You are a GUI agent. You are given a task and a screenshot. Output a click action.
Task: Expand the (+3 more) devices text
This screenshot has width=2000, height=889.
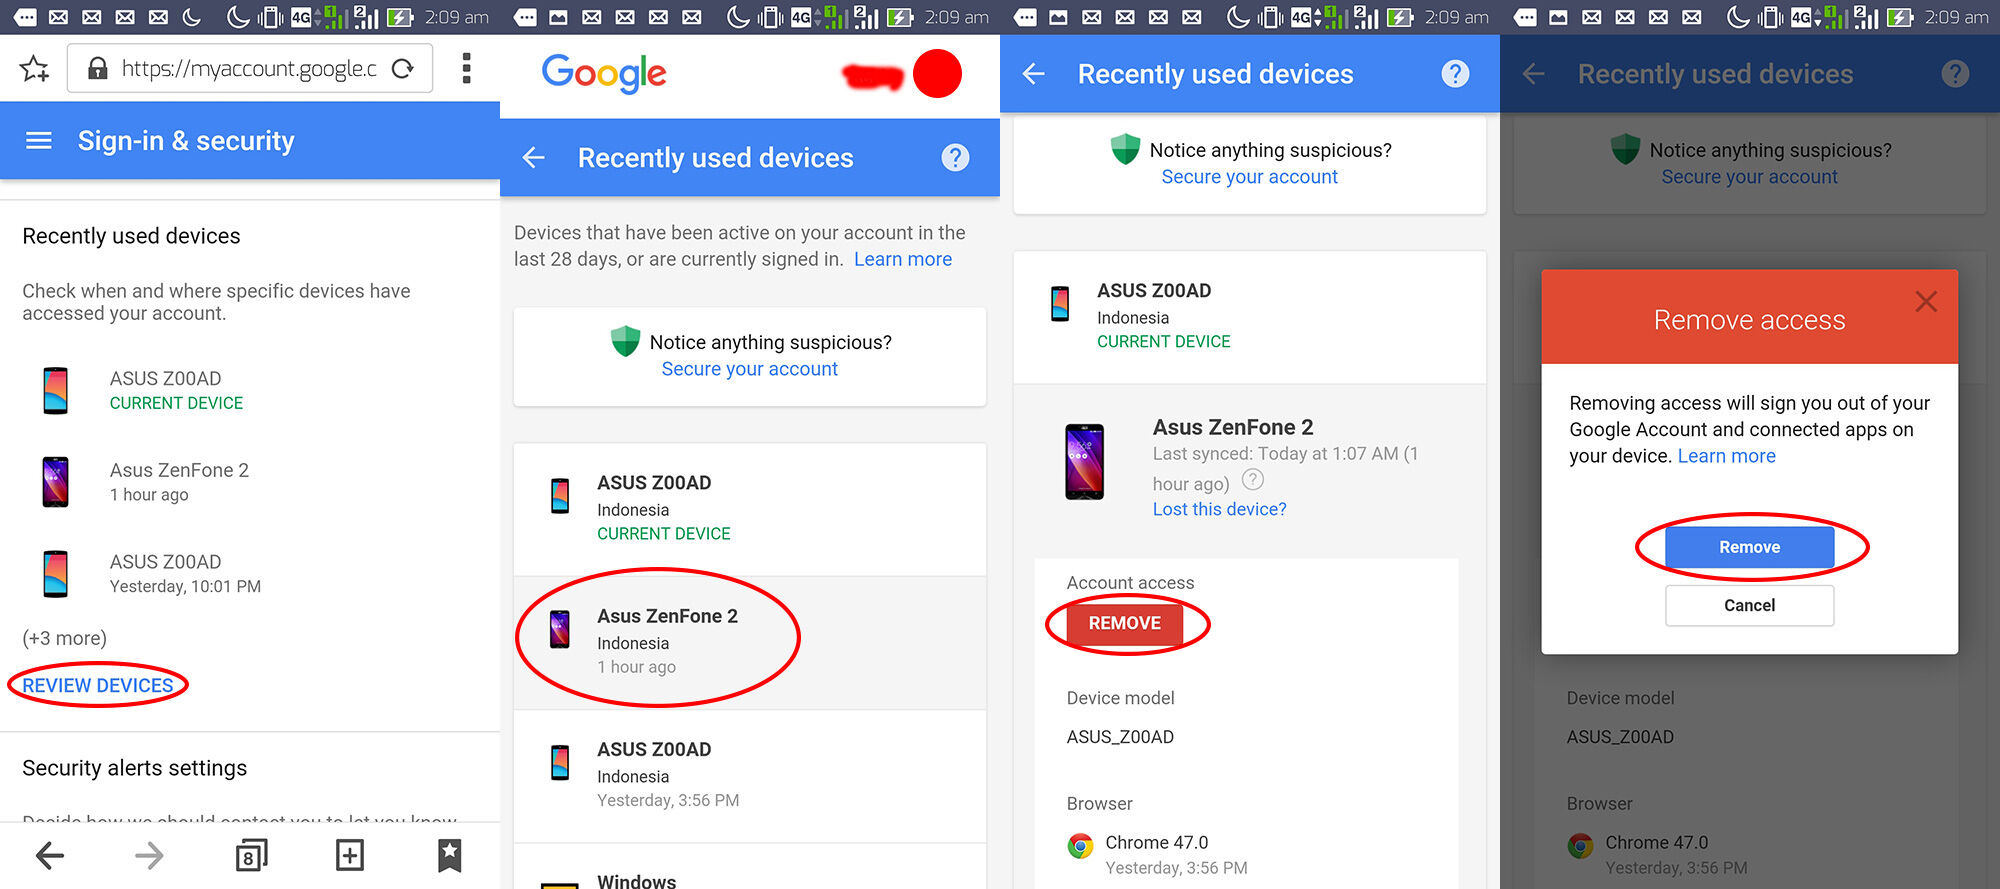point(65,638)
